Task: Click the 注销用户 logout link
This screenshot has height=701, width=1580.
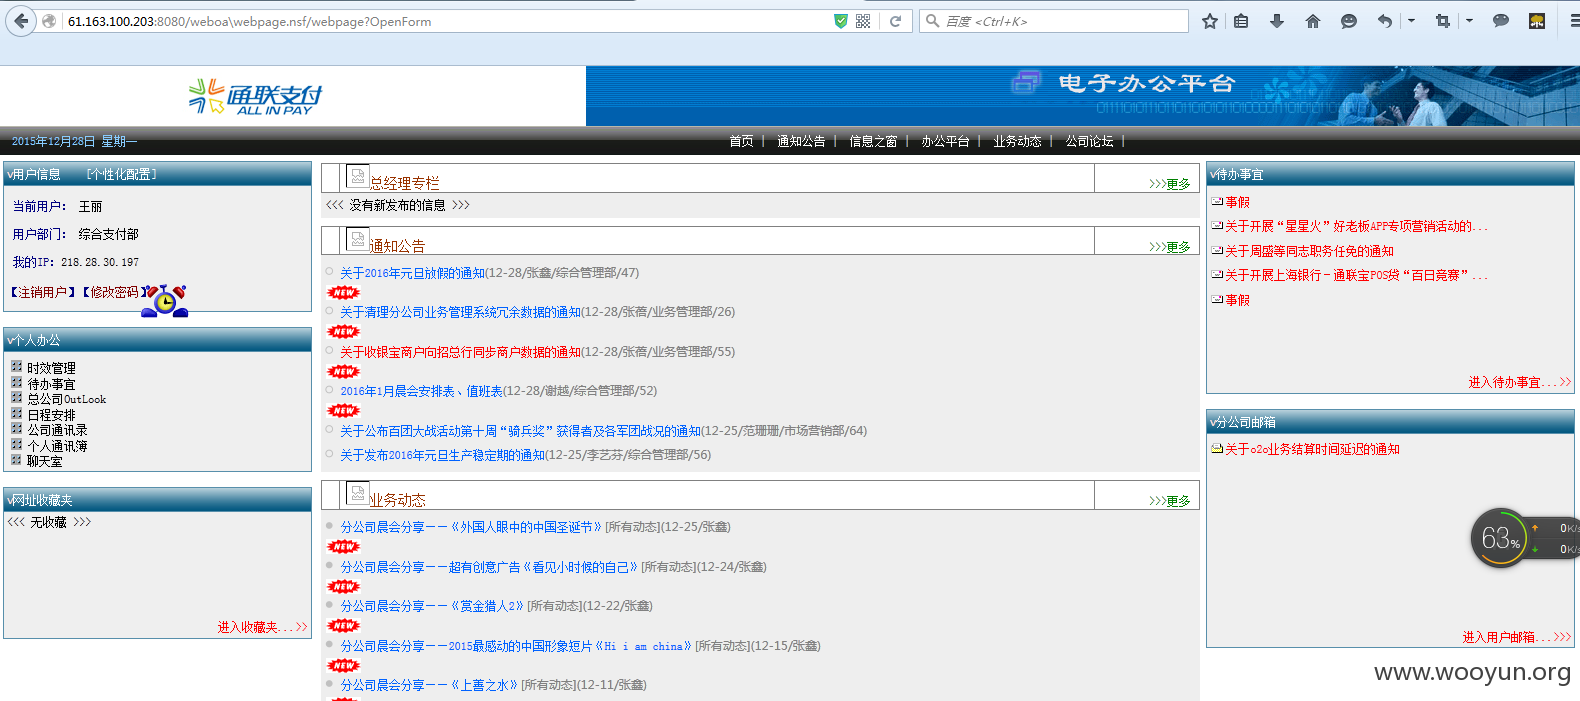Action: [42, 292]
